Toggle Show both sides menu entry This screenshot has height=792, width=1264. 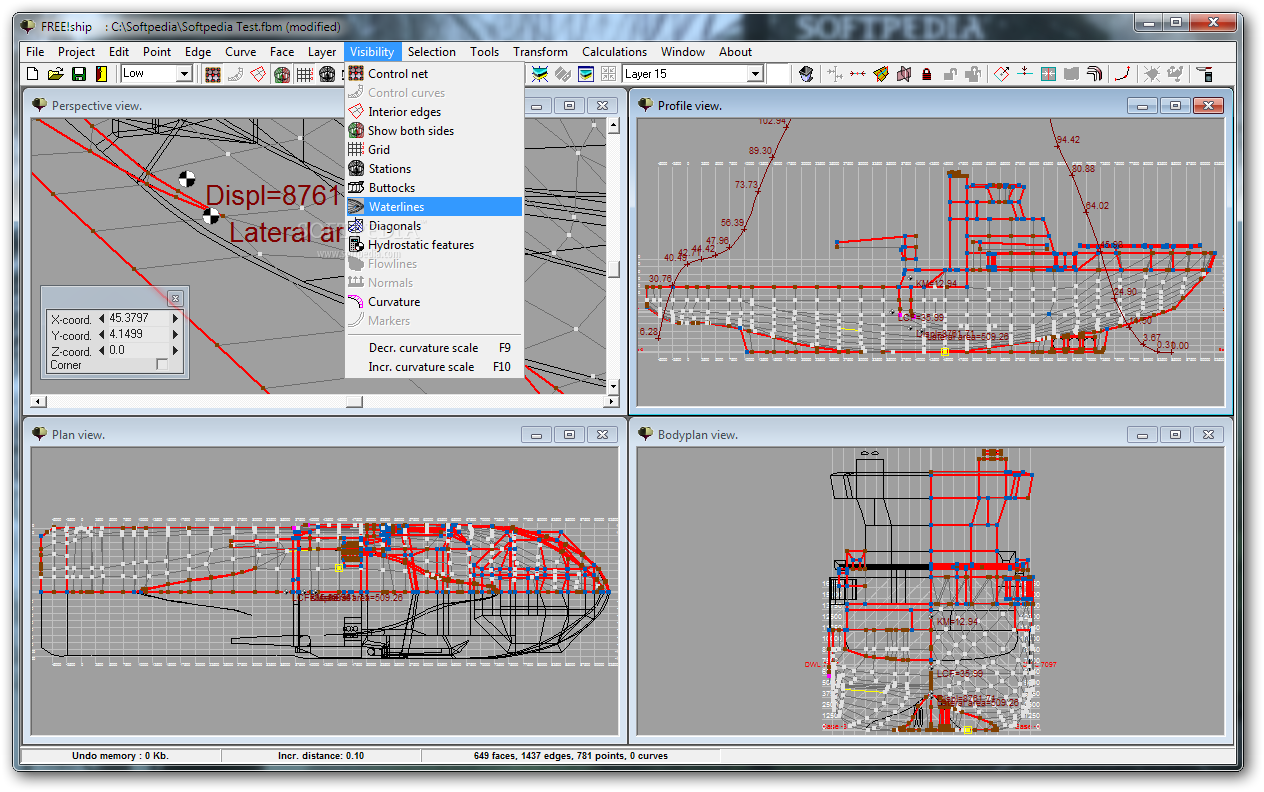tap(433, 131)
